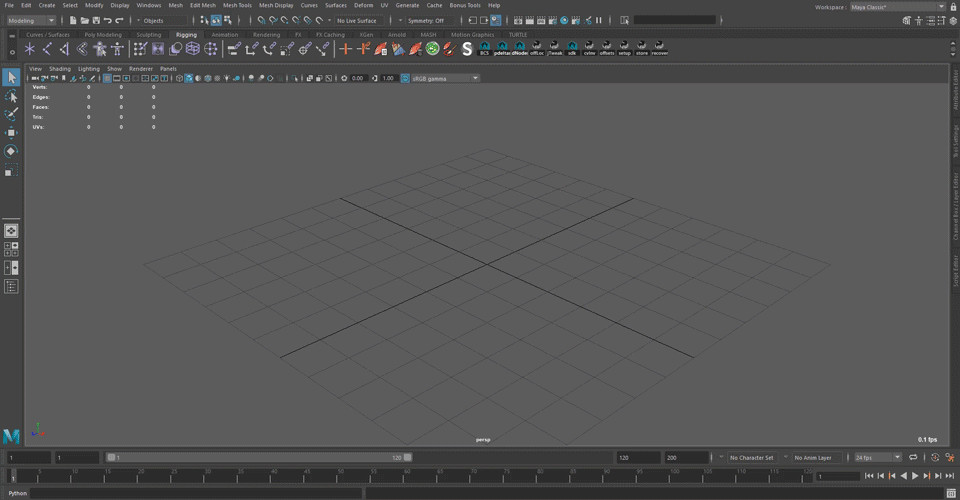Open the Windows menu
Image resolution: width=960 pixels, height=500 pixels.
[x=149, y=5]
